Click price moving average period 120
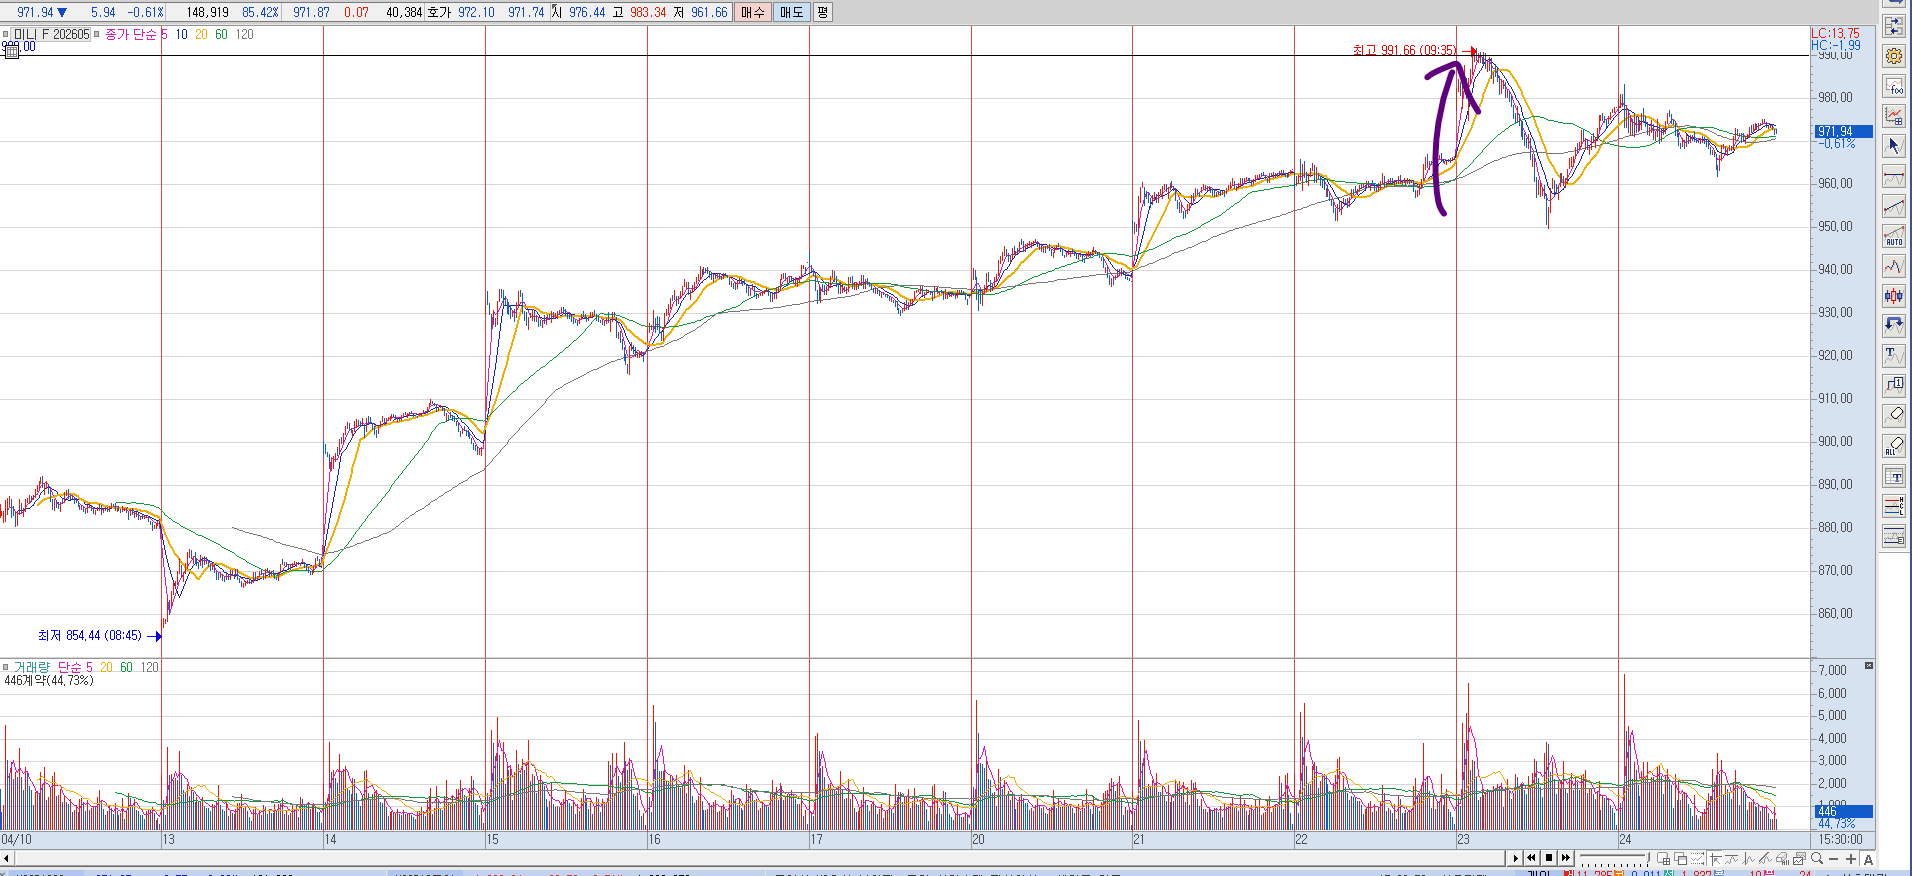1912x876 pixels. 244,34
